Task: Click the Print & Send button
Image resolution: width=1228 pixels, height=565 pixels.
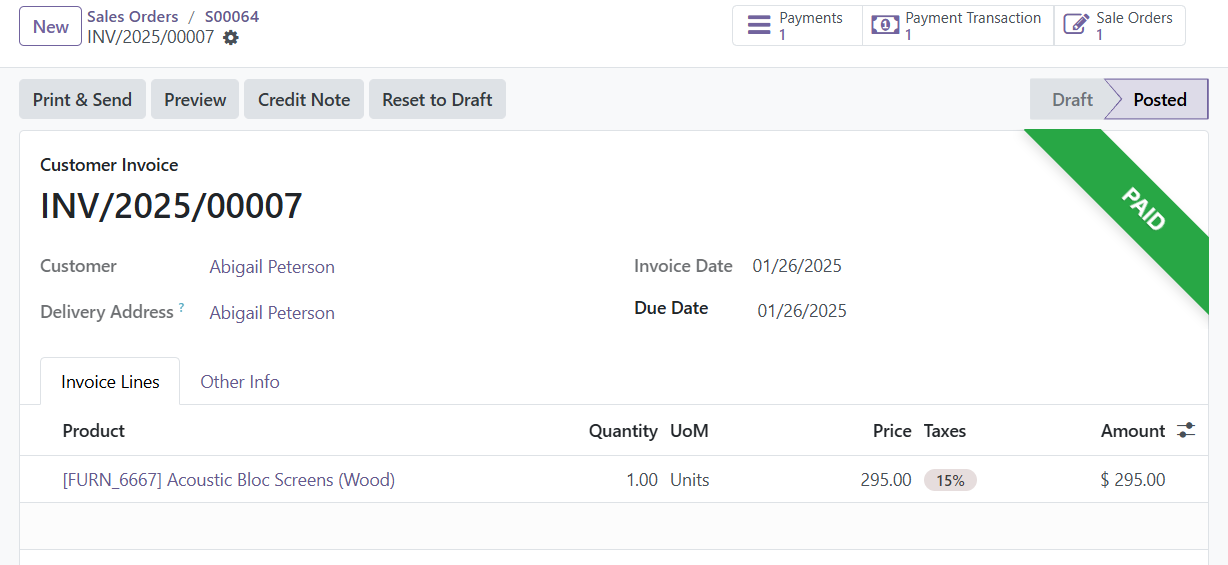Action: point(82,99)
